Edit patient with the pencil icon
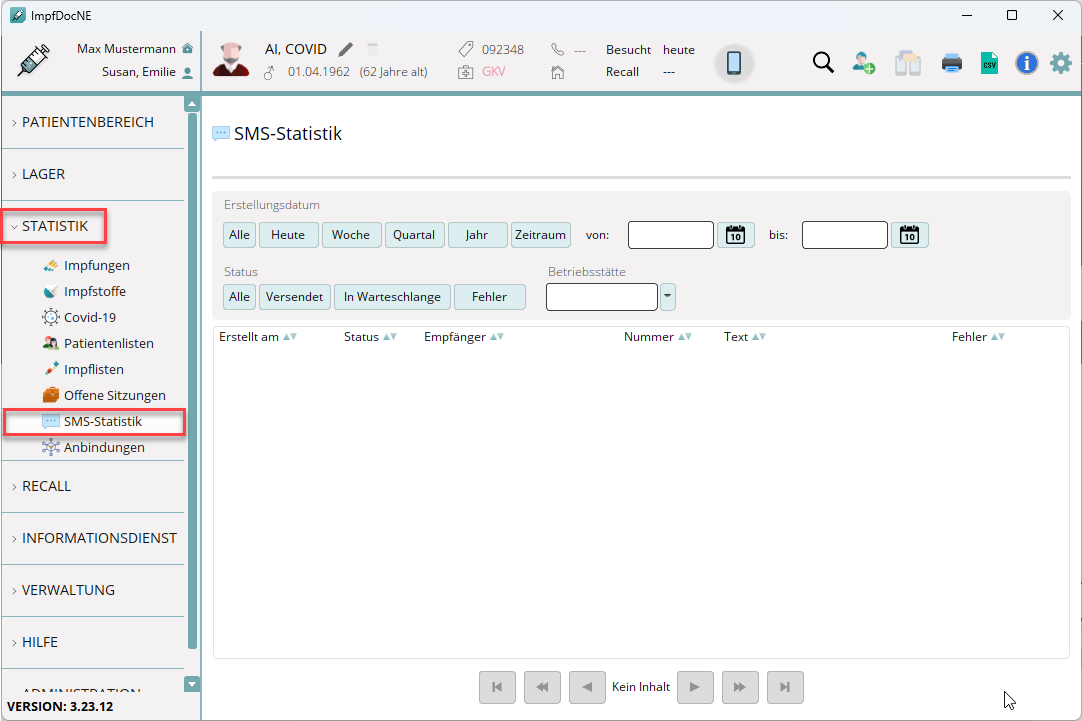Image resolution: width=1082 pixels, height=721 pixels. click(346, 49)
